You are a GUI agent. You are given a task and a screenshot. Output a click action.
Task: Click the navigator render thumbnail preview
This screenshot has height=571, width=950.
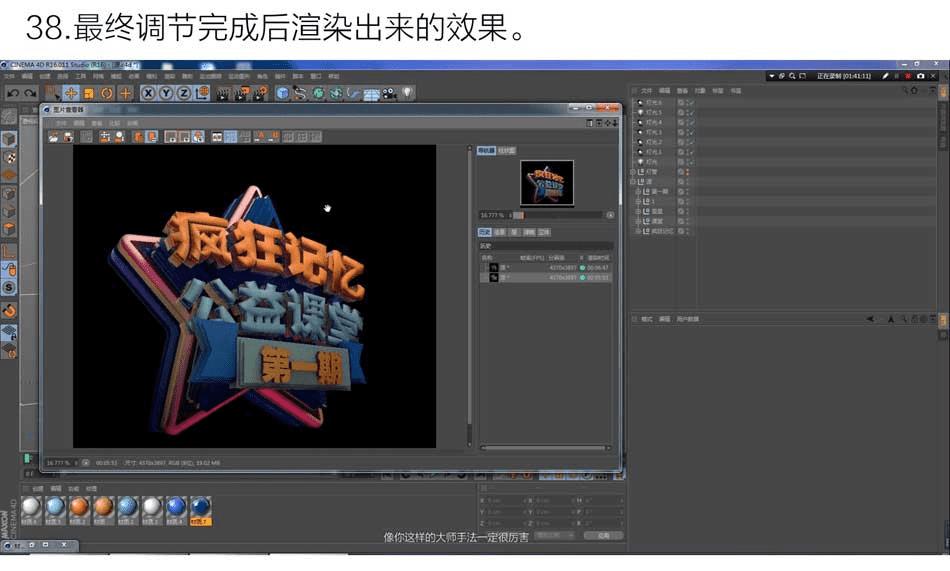coord(546,182)
